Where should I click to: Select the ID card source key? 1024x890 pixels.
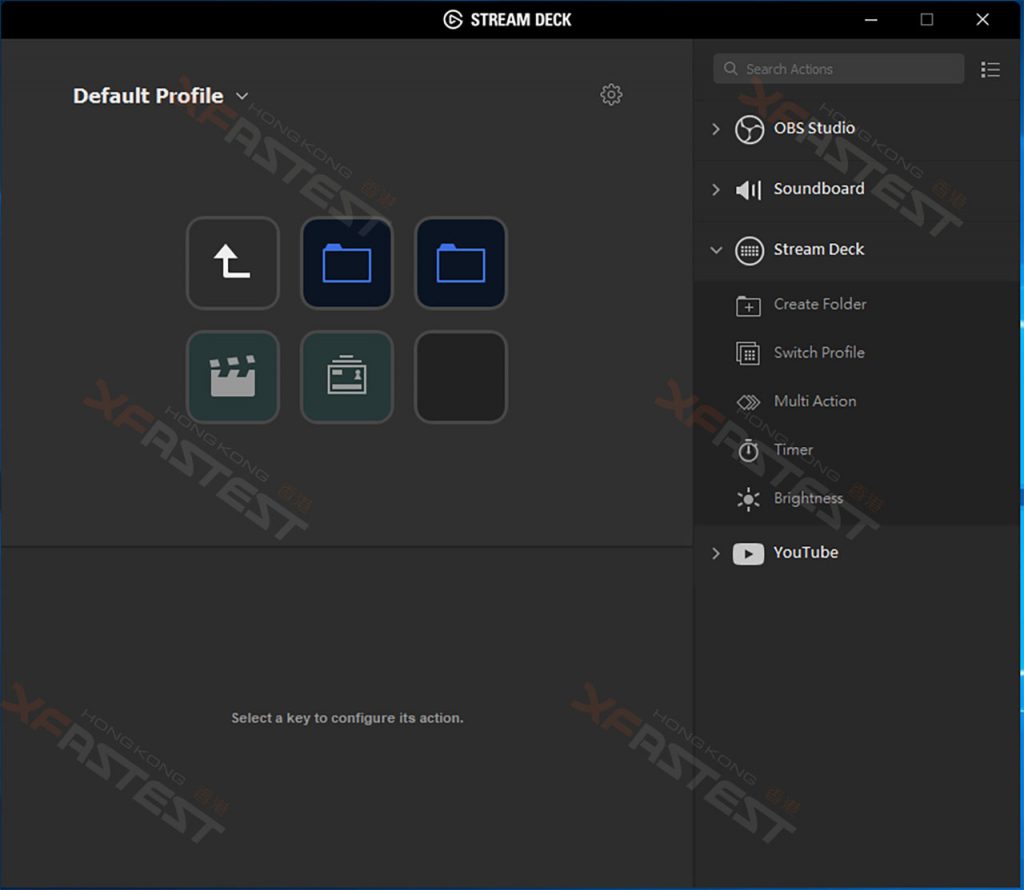[347, 377]
